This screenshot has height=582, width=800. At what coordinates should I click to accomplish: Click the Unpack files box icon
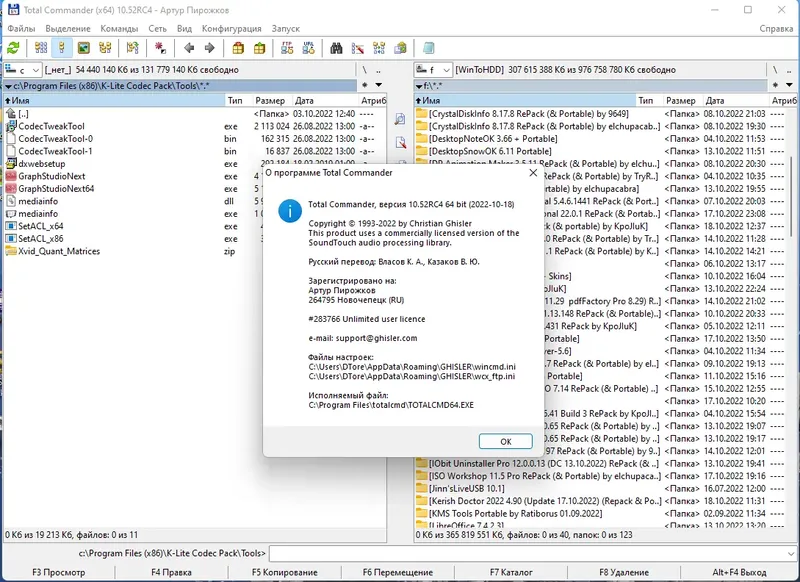(260, 48)
